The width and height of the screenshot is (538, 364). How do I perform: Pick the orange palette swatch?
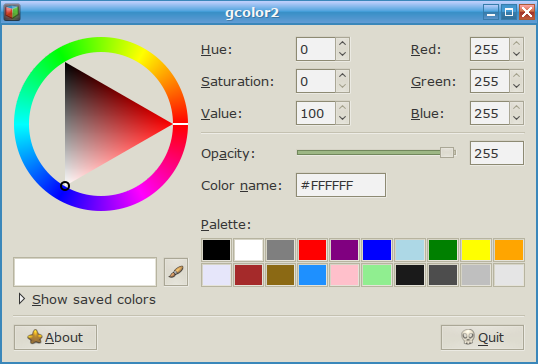click(x=509, y=250)
